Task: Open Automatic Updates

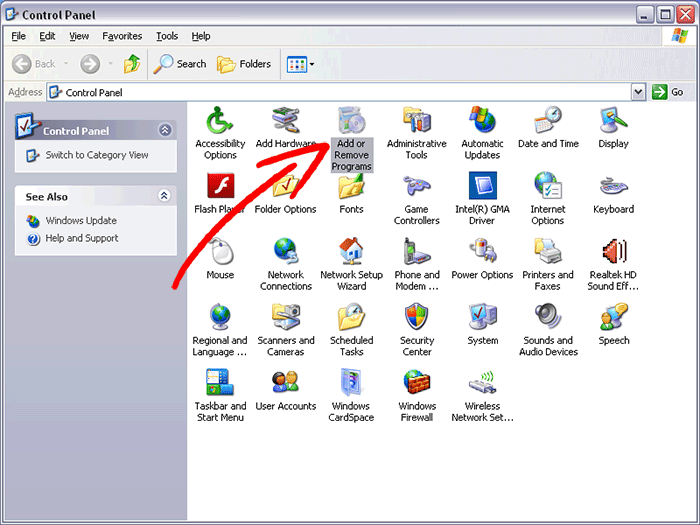Action: 482,133
